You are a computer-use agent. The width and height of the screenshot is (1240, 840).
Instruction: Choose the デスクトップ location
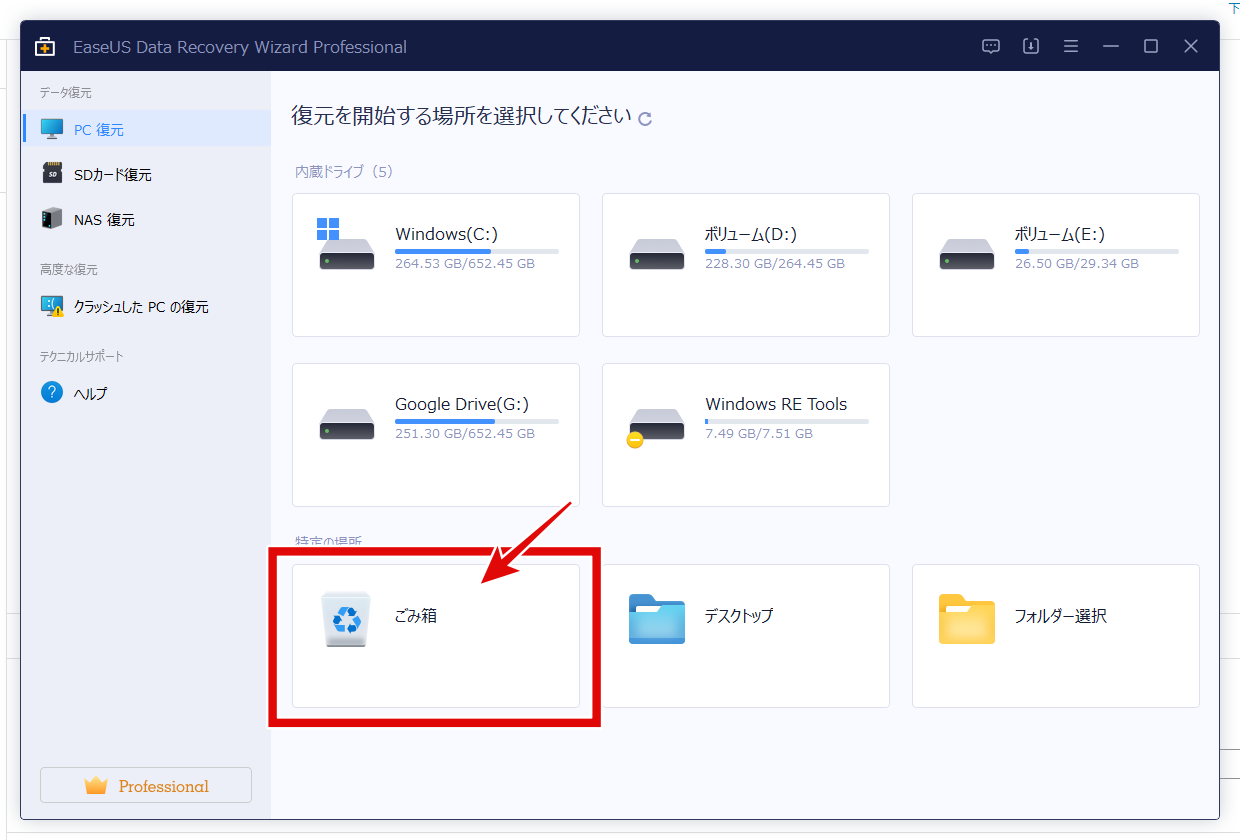[746, 636]
